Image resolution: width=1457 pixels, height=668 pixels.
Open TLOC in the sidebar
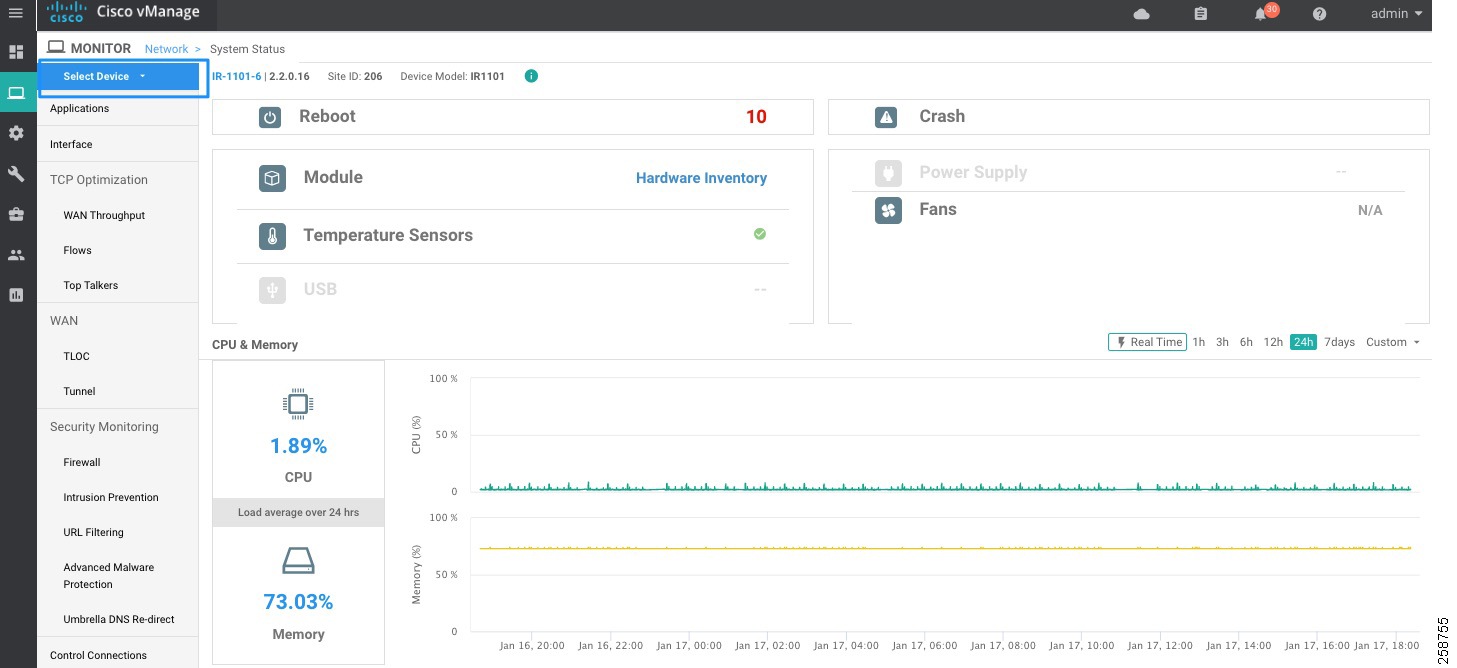(x=76, y=356)
